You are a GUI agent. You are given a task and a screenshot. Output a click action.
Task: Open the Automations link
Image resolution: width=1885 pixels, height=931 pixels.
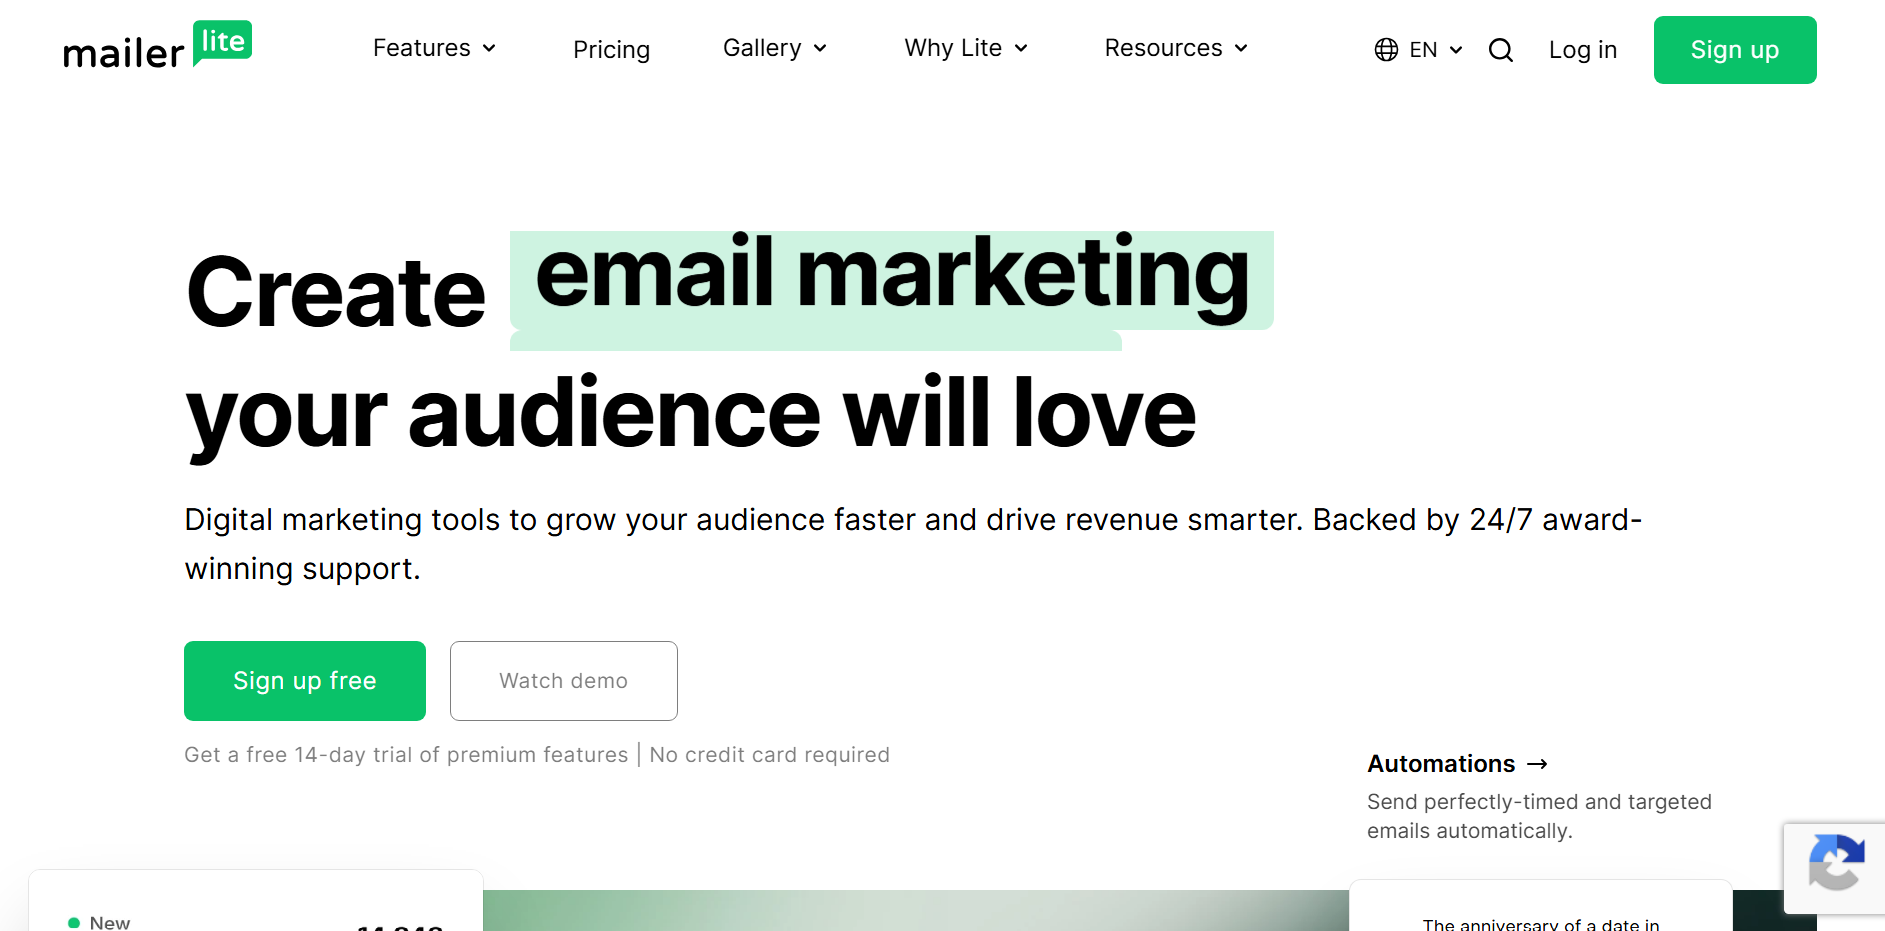pos(1441,764)
